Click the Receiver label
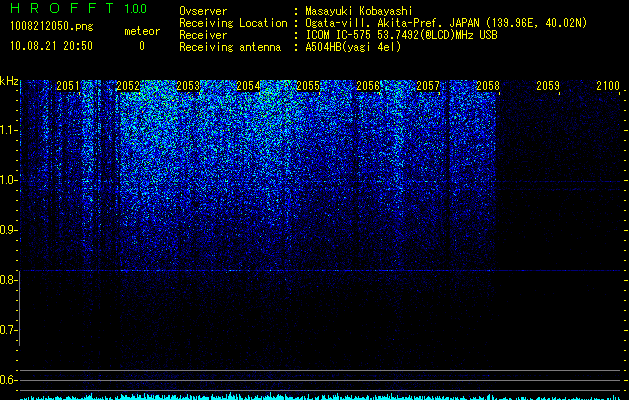629x400 pixels. [x=203, y=35]
